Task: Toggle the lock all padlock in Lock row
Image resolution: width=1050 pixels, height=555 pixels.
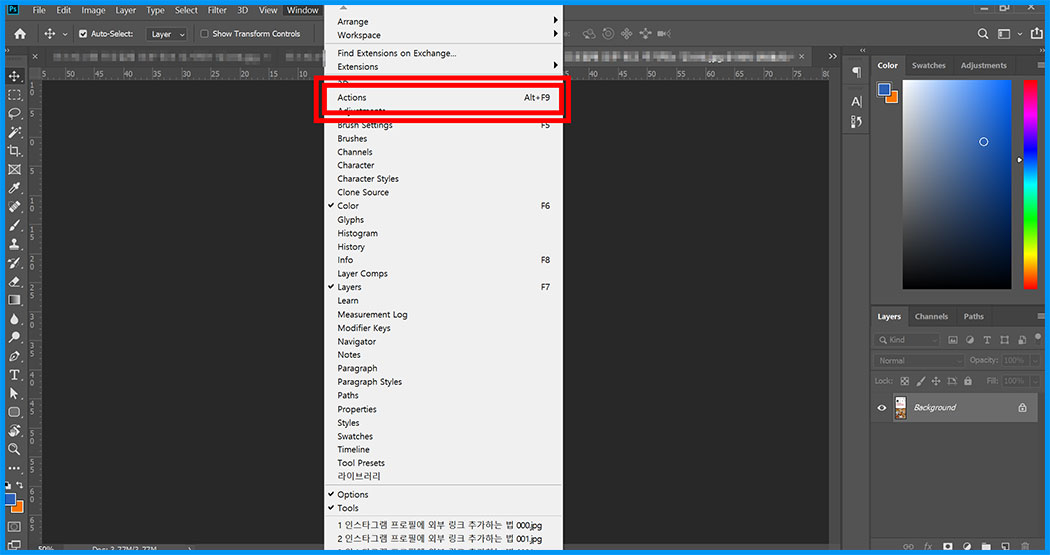Action: [x=968, y=381]
